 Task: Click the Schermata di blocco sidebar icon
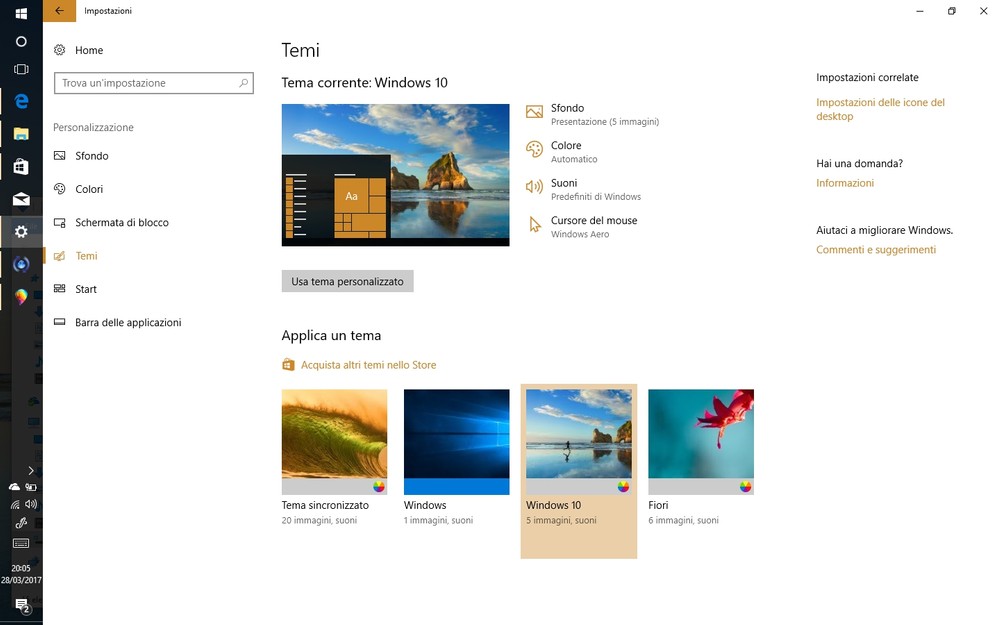pos(59,223)
